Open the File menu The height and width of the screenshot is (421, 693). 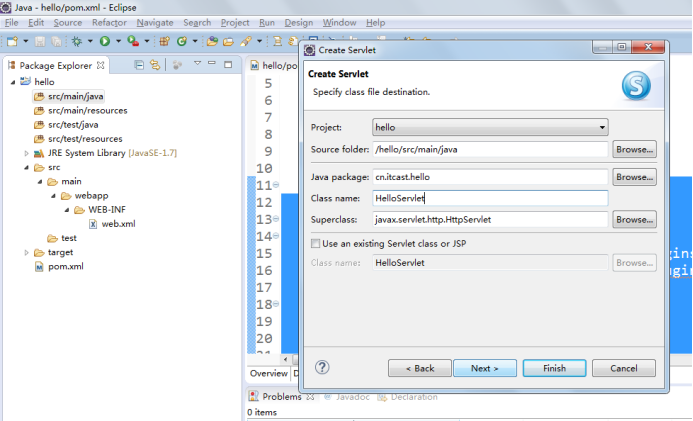click(11, 23)
